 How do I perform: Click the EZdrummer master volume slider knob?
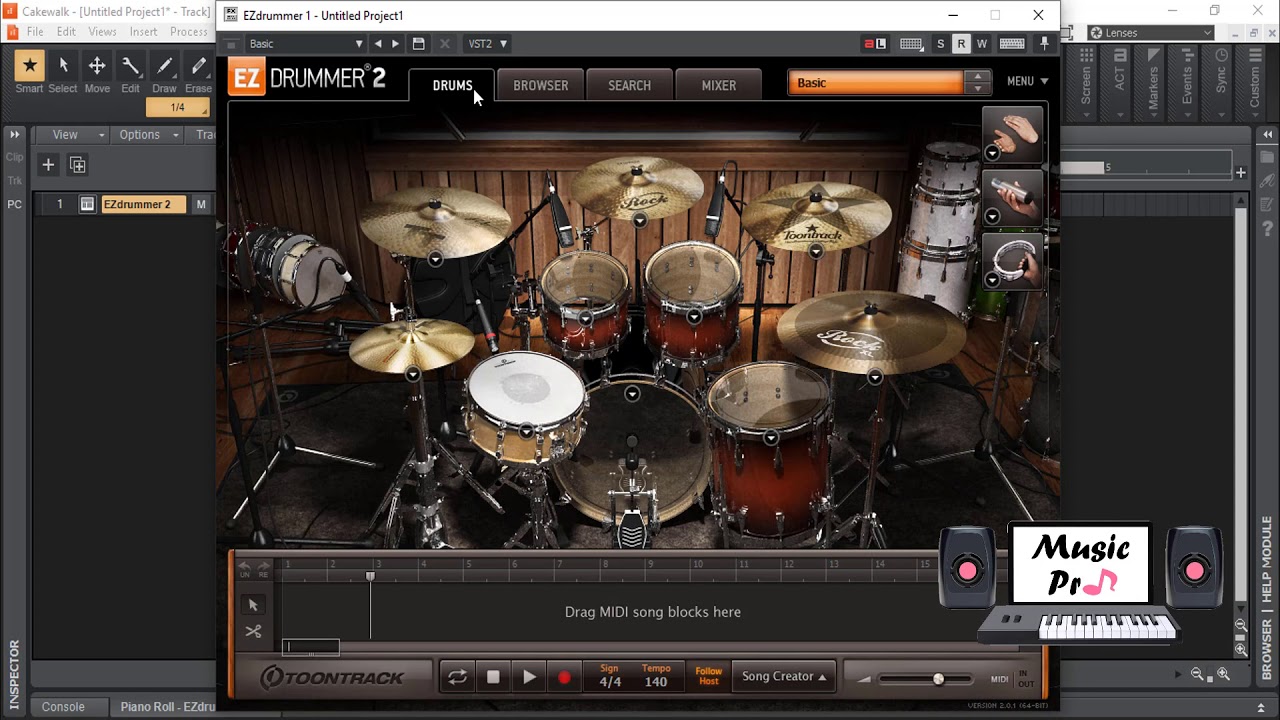pyautogui.click(x=938, y=679)
